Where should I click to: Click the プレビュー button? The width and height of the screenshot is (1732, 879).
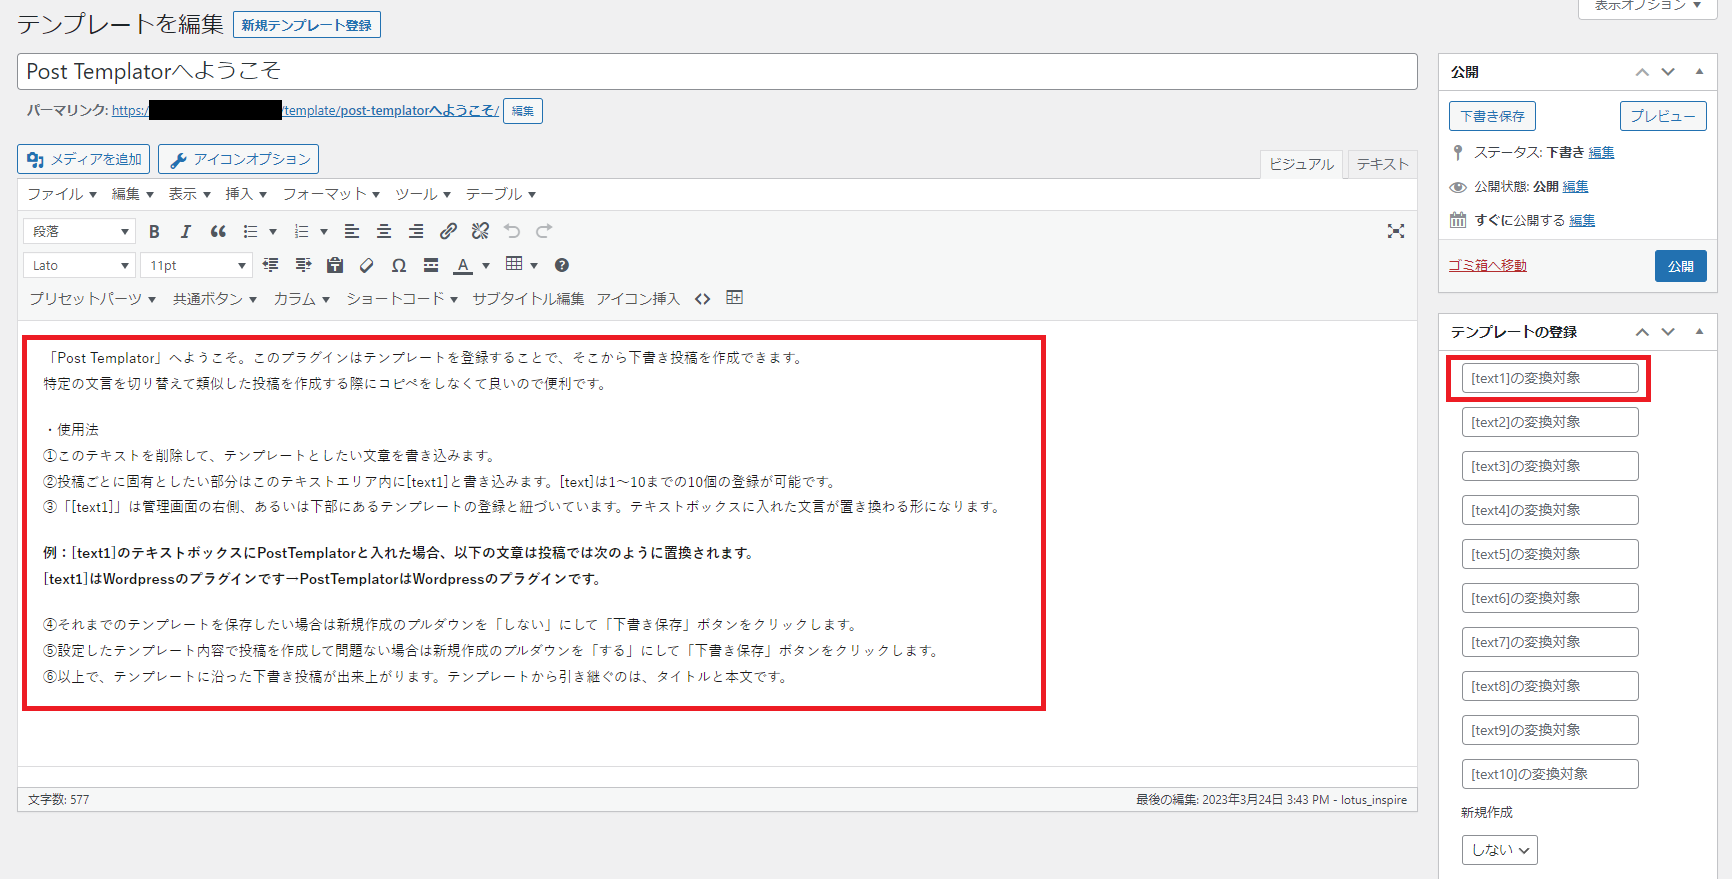(x=1663, y=116)
